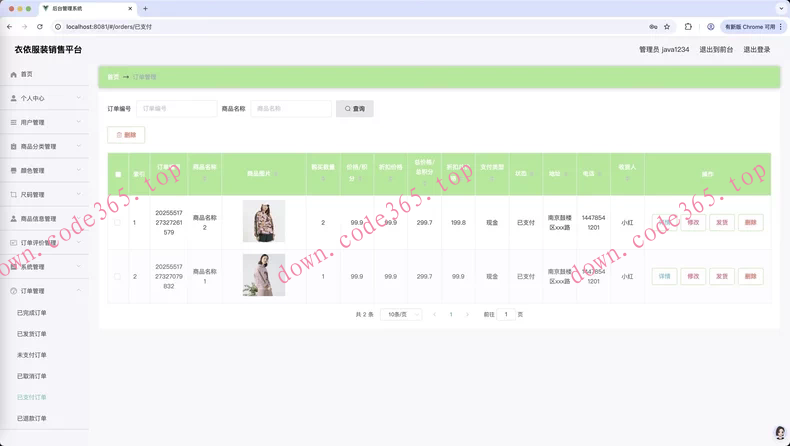Open the Chrome extensions puzzle icon
The height and width of the screenshot is (446, 790).
point(688,27)
